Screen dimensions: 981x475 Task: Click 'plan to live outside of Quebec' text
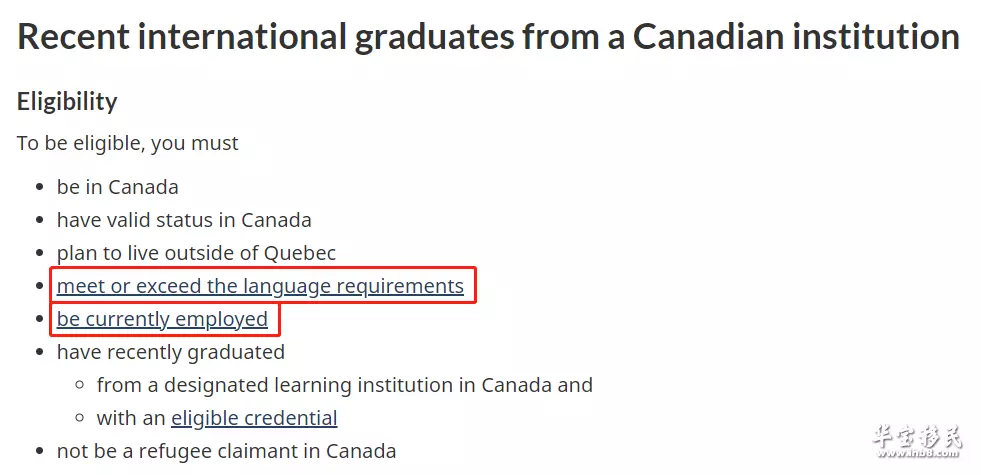tap(196, 253)
